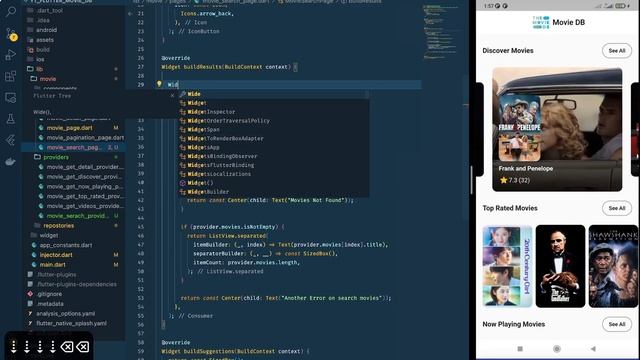The image size is (640, 360).
Task: Tap See All for Now Playing Movies
Action: (617, 324)
